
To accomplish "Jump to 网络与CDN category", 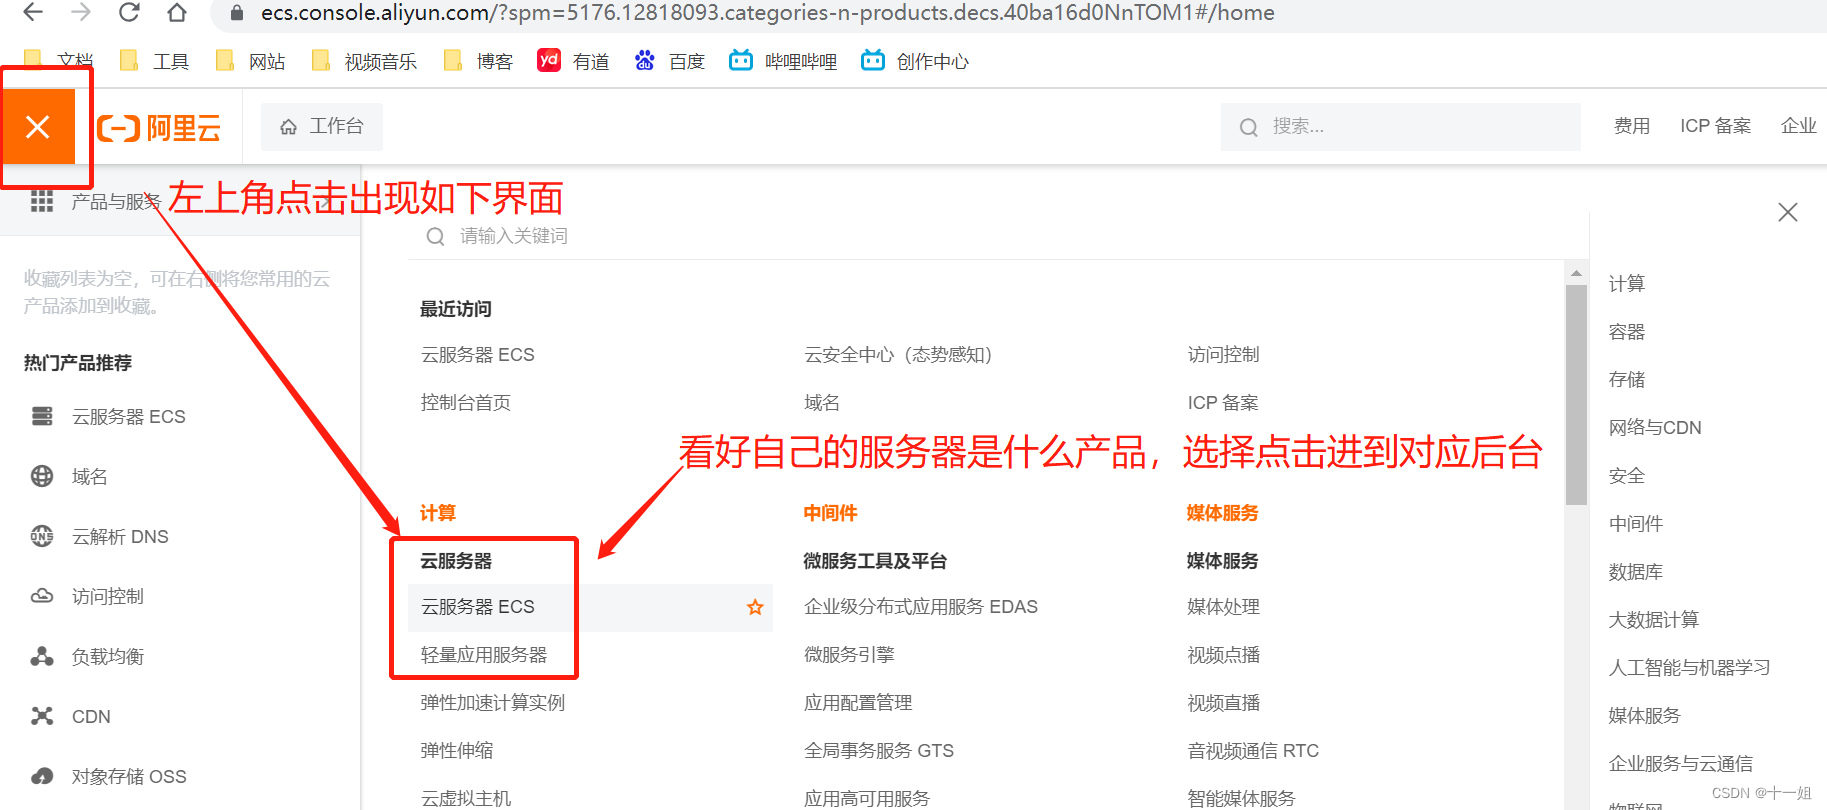I will point(1655,428).
